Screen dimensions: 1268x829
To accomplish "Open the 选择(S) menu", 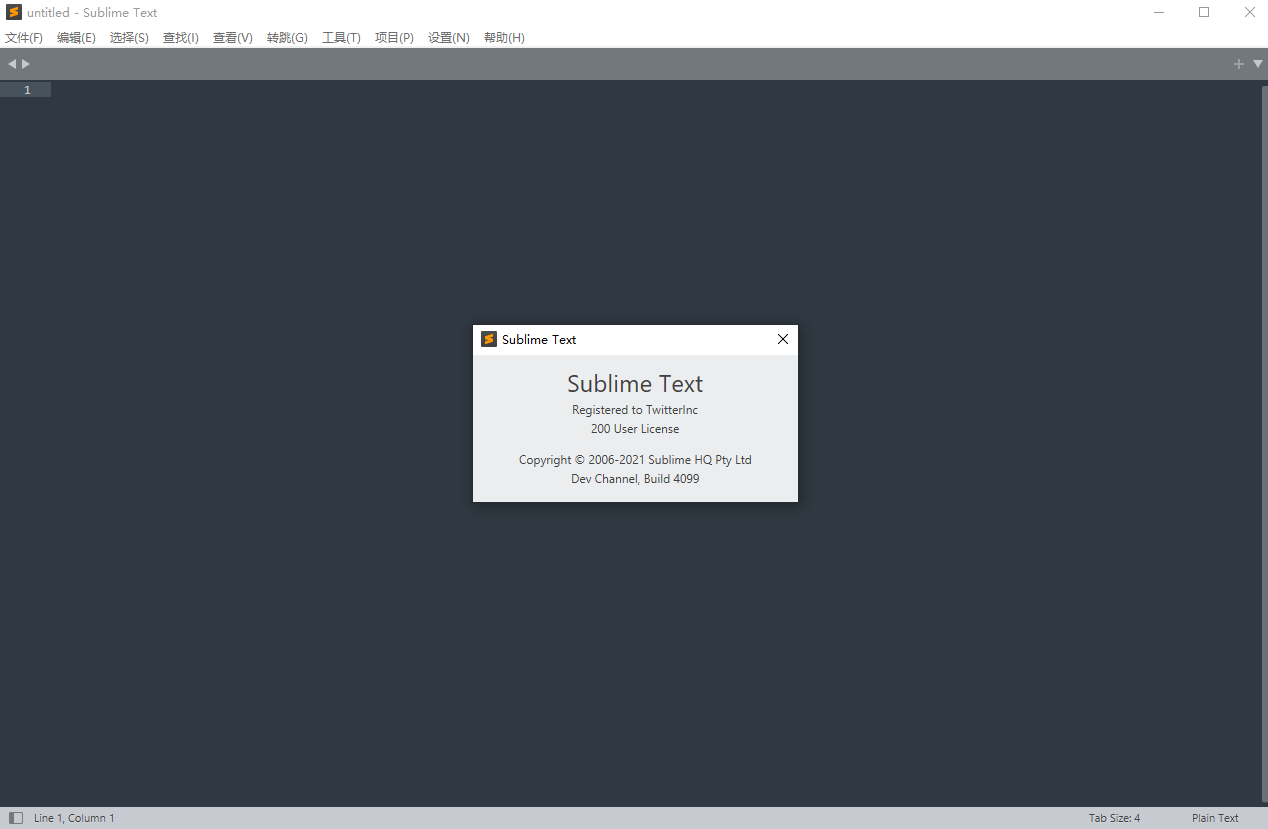I will coord(129,38).
